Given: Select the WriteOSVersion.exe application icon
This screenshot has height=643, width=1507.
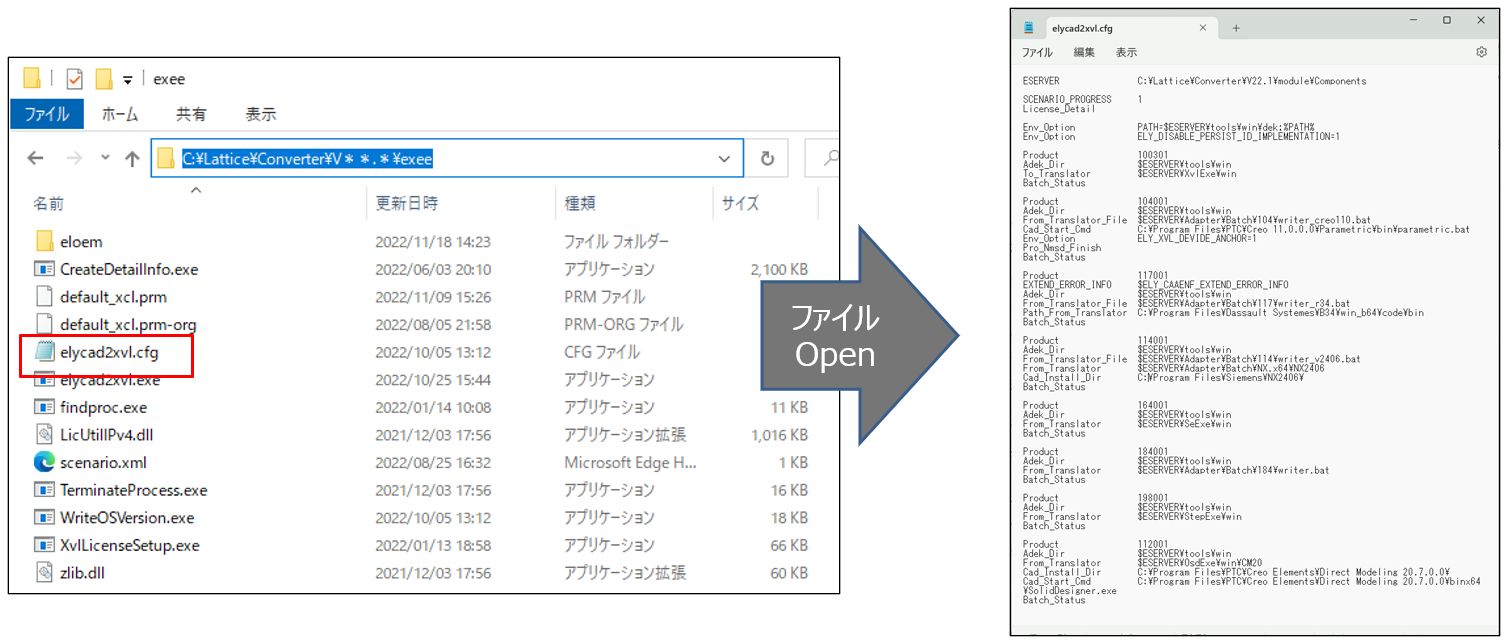Looking at the screenshot, I should pyautogui.click(x=44, y=518).
